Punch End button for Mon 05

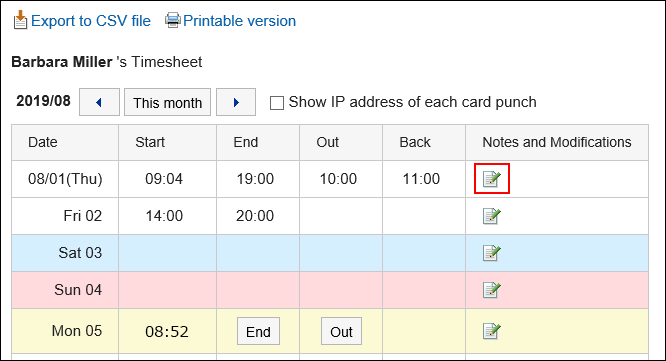pos(258,331)
